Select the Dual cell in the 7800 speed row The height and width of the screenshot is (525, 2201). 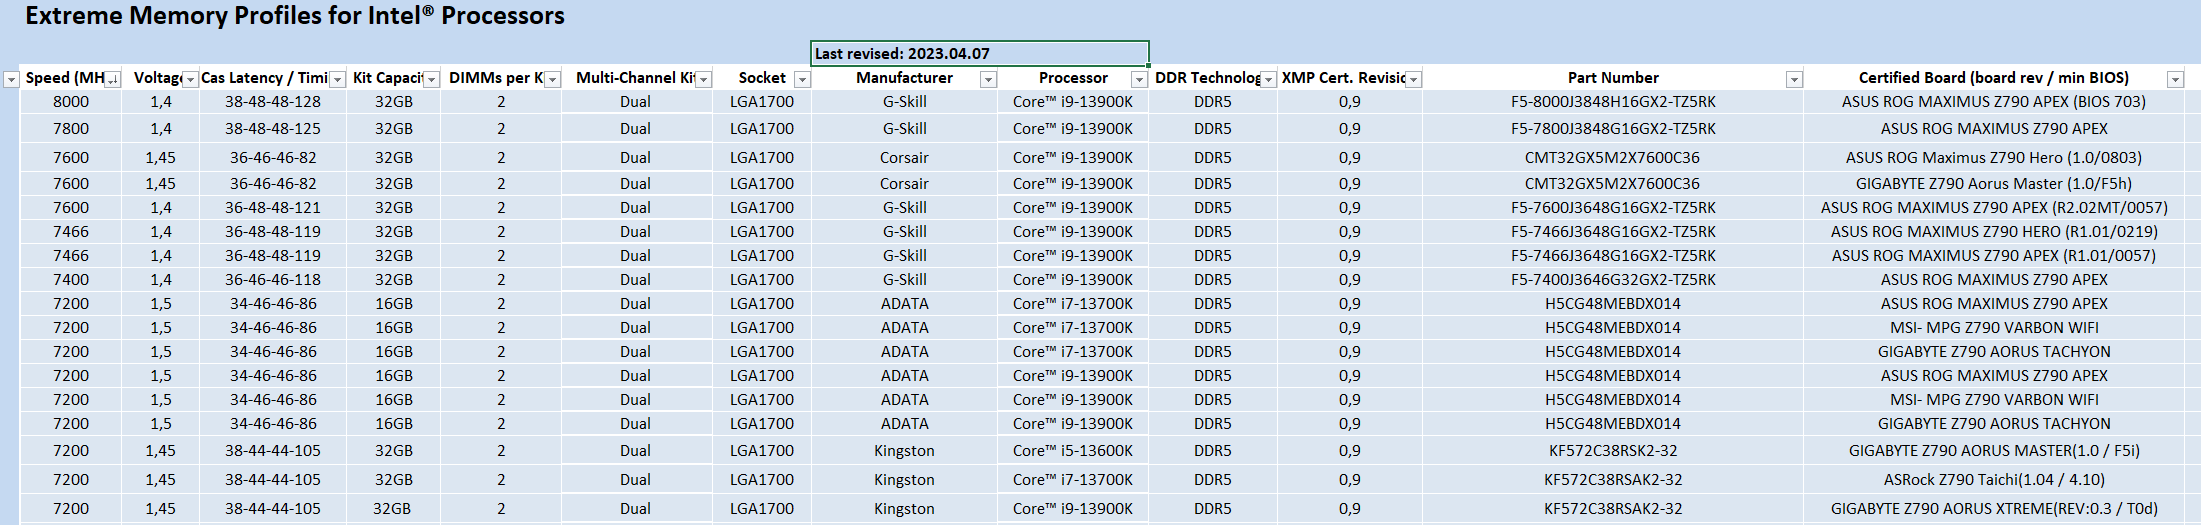[x=635, y=129]
